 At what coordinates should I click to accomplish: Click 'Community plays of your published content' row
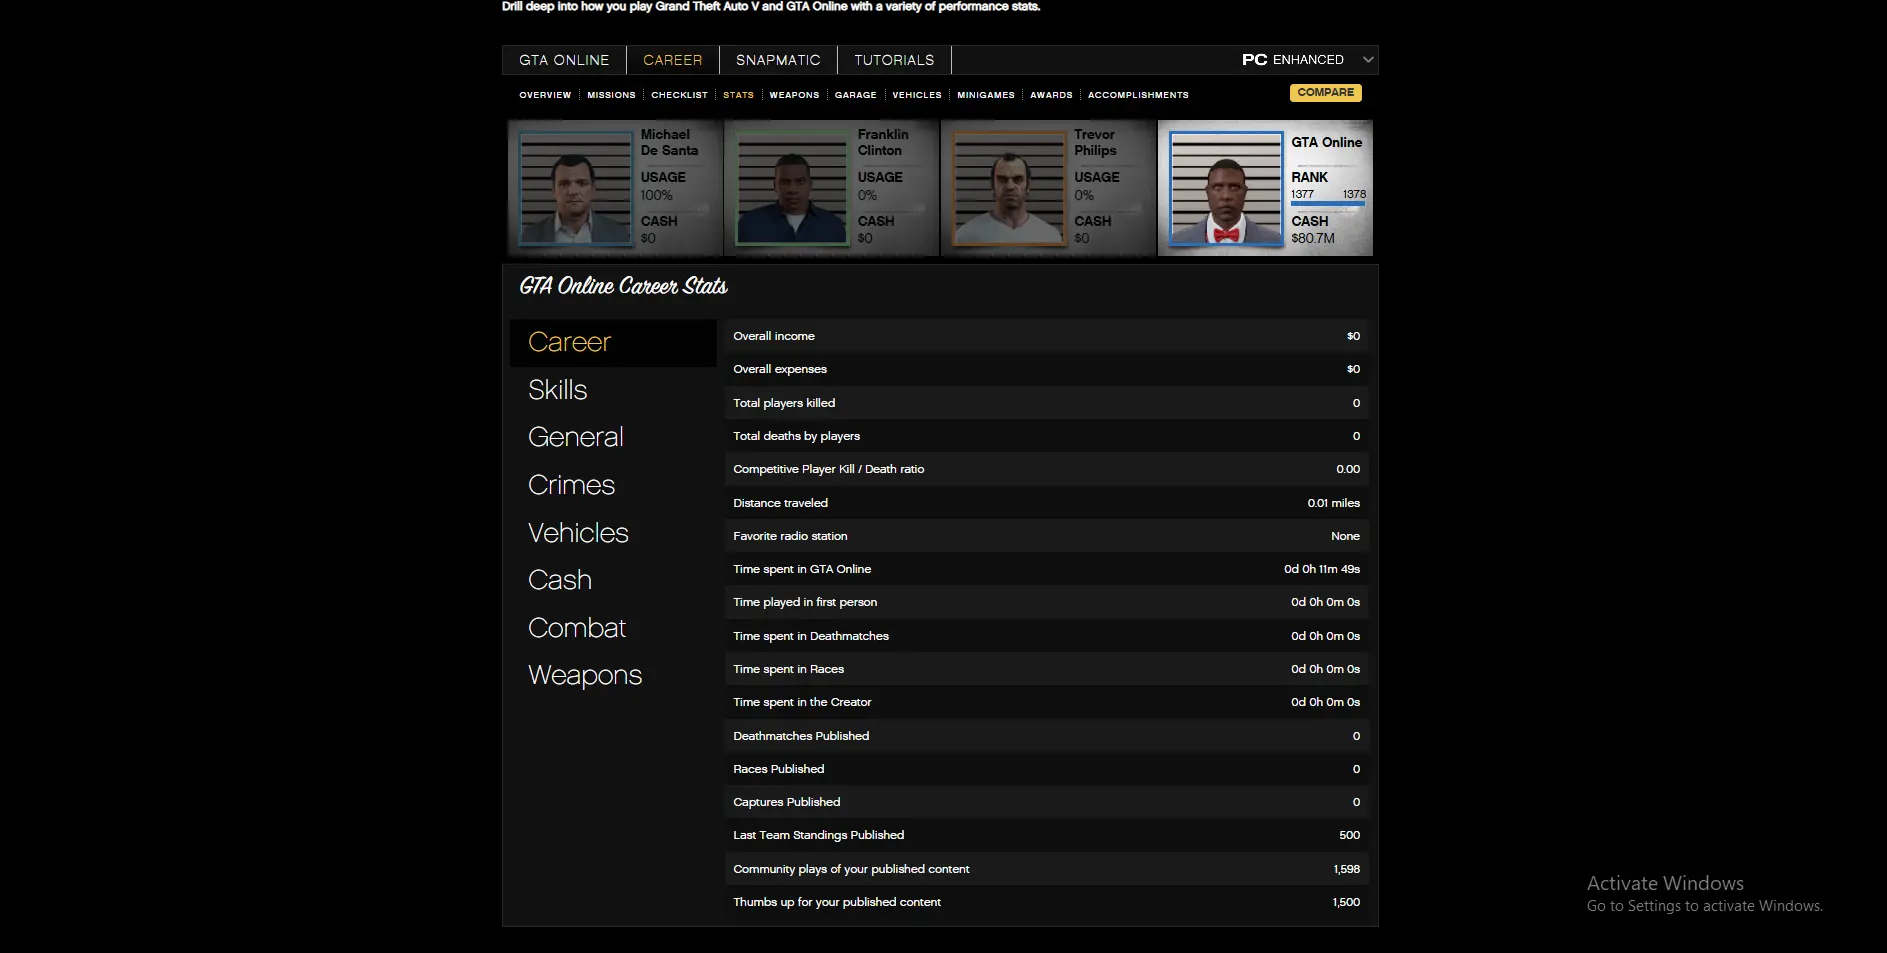point(1046,869)
